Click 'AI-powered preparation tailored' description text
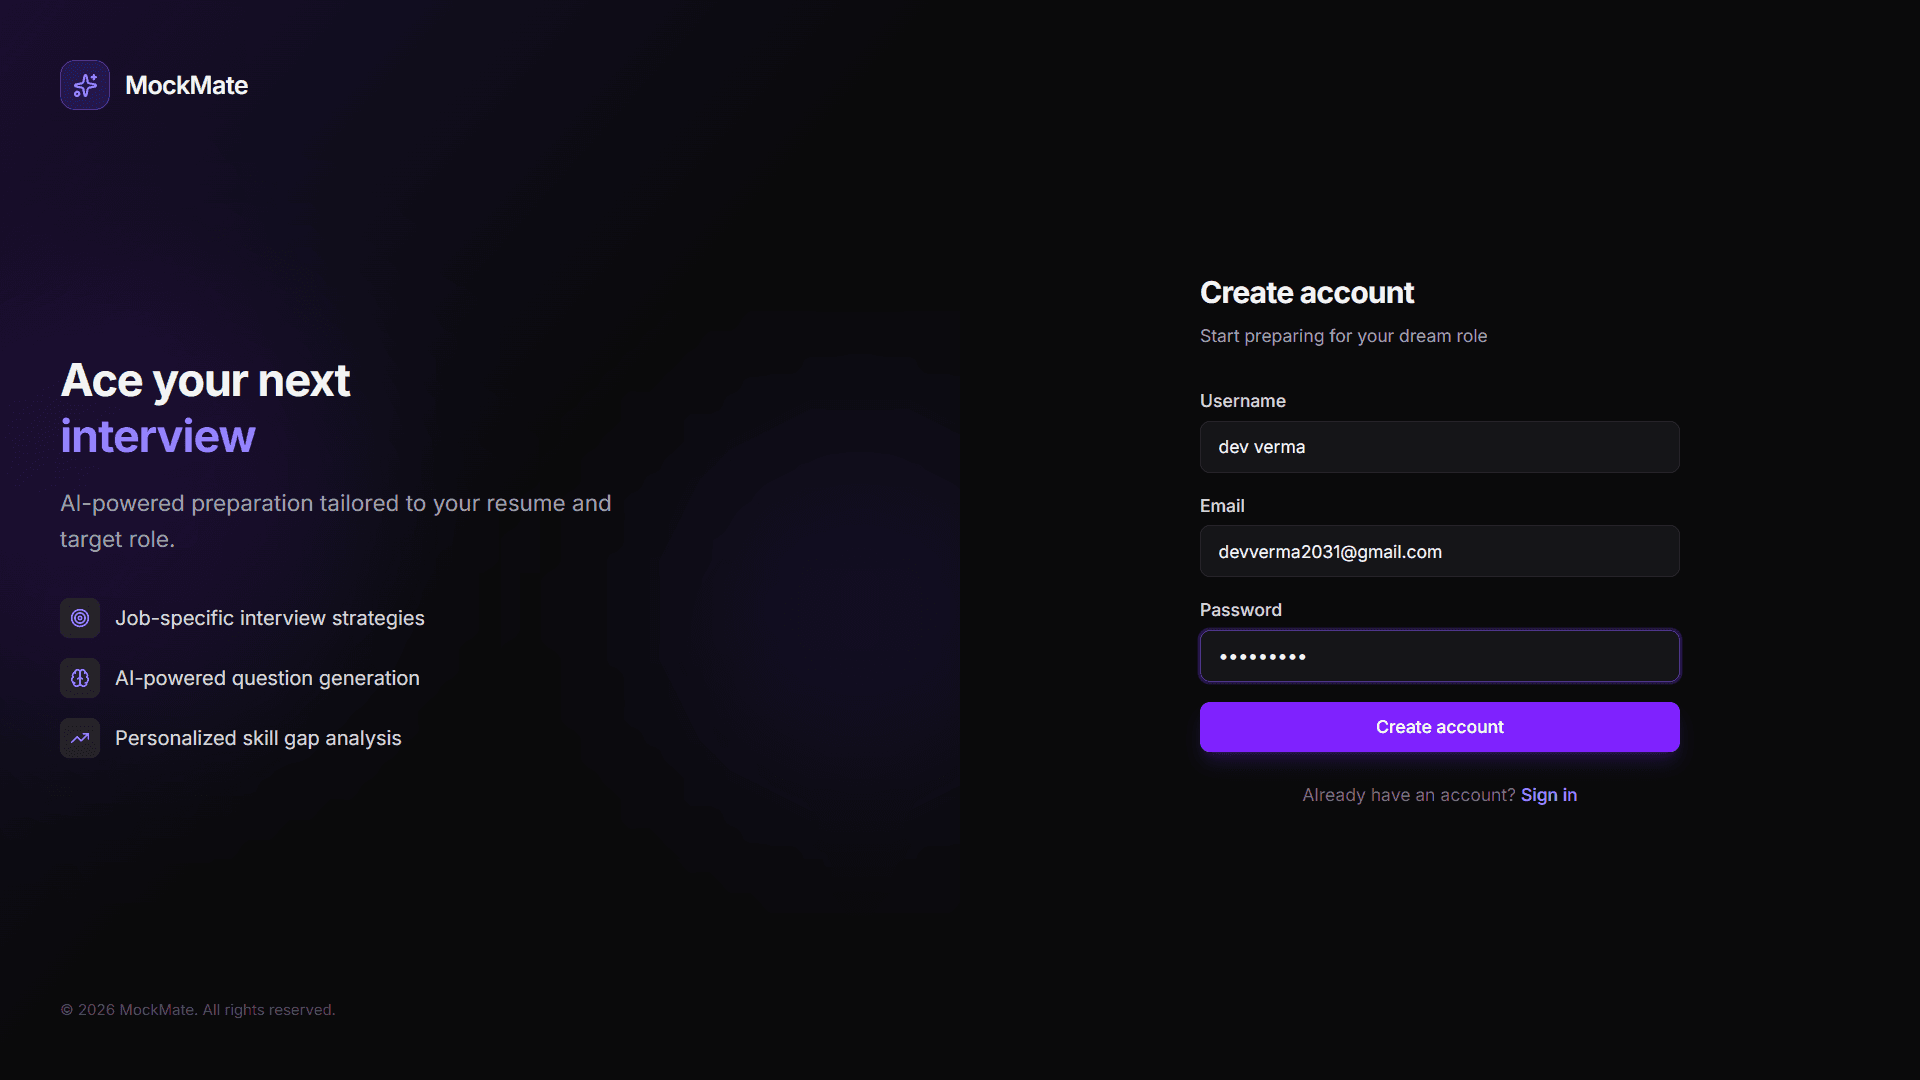Viewport: 1920px width, 1080px height. click(x=335, y=521)
